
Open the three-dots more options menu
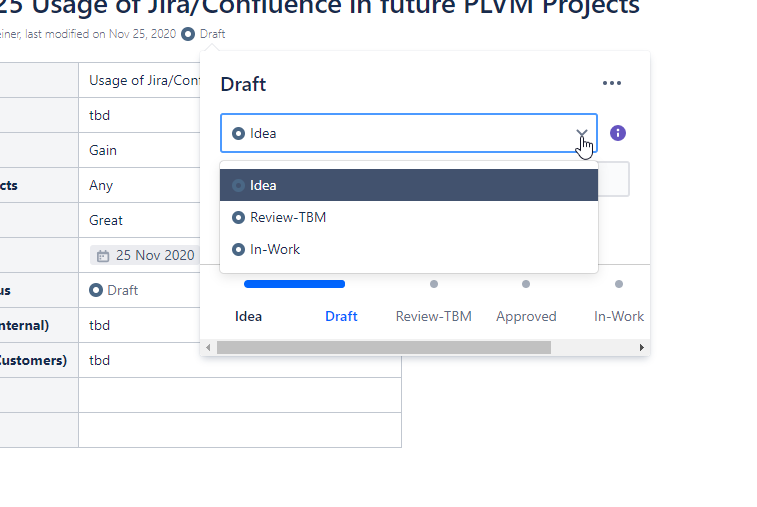tap(612, 83)
